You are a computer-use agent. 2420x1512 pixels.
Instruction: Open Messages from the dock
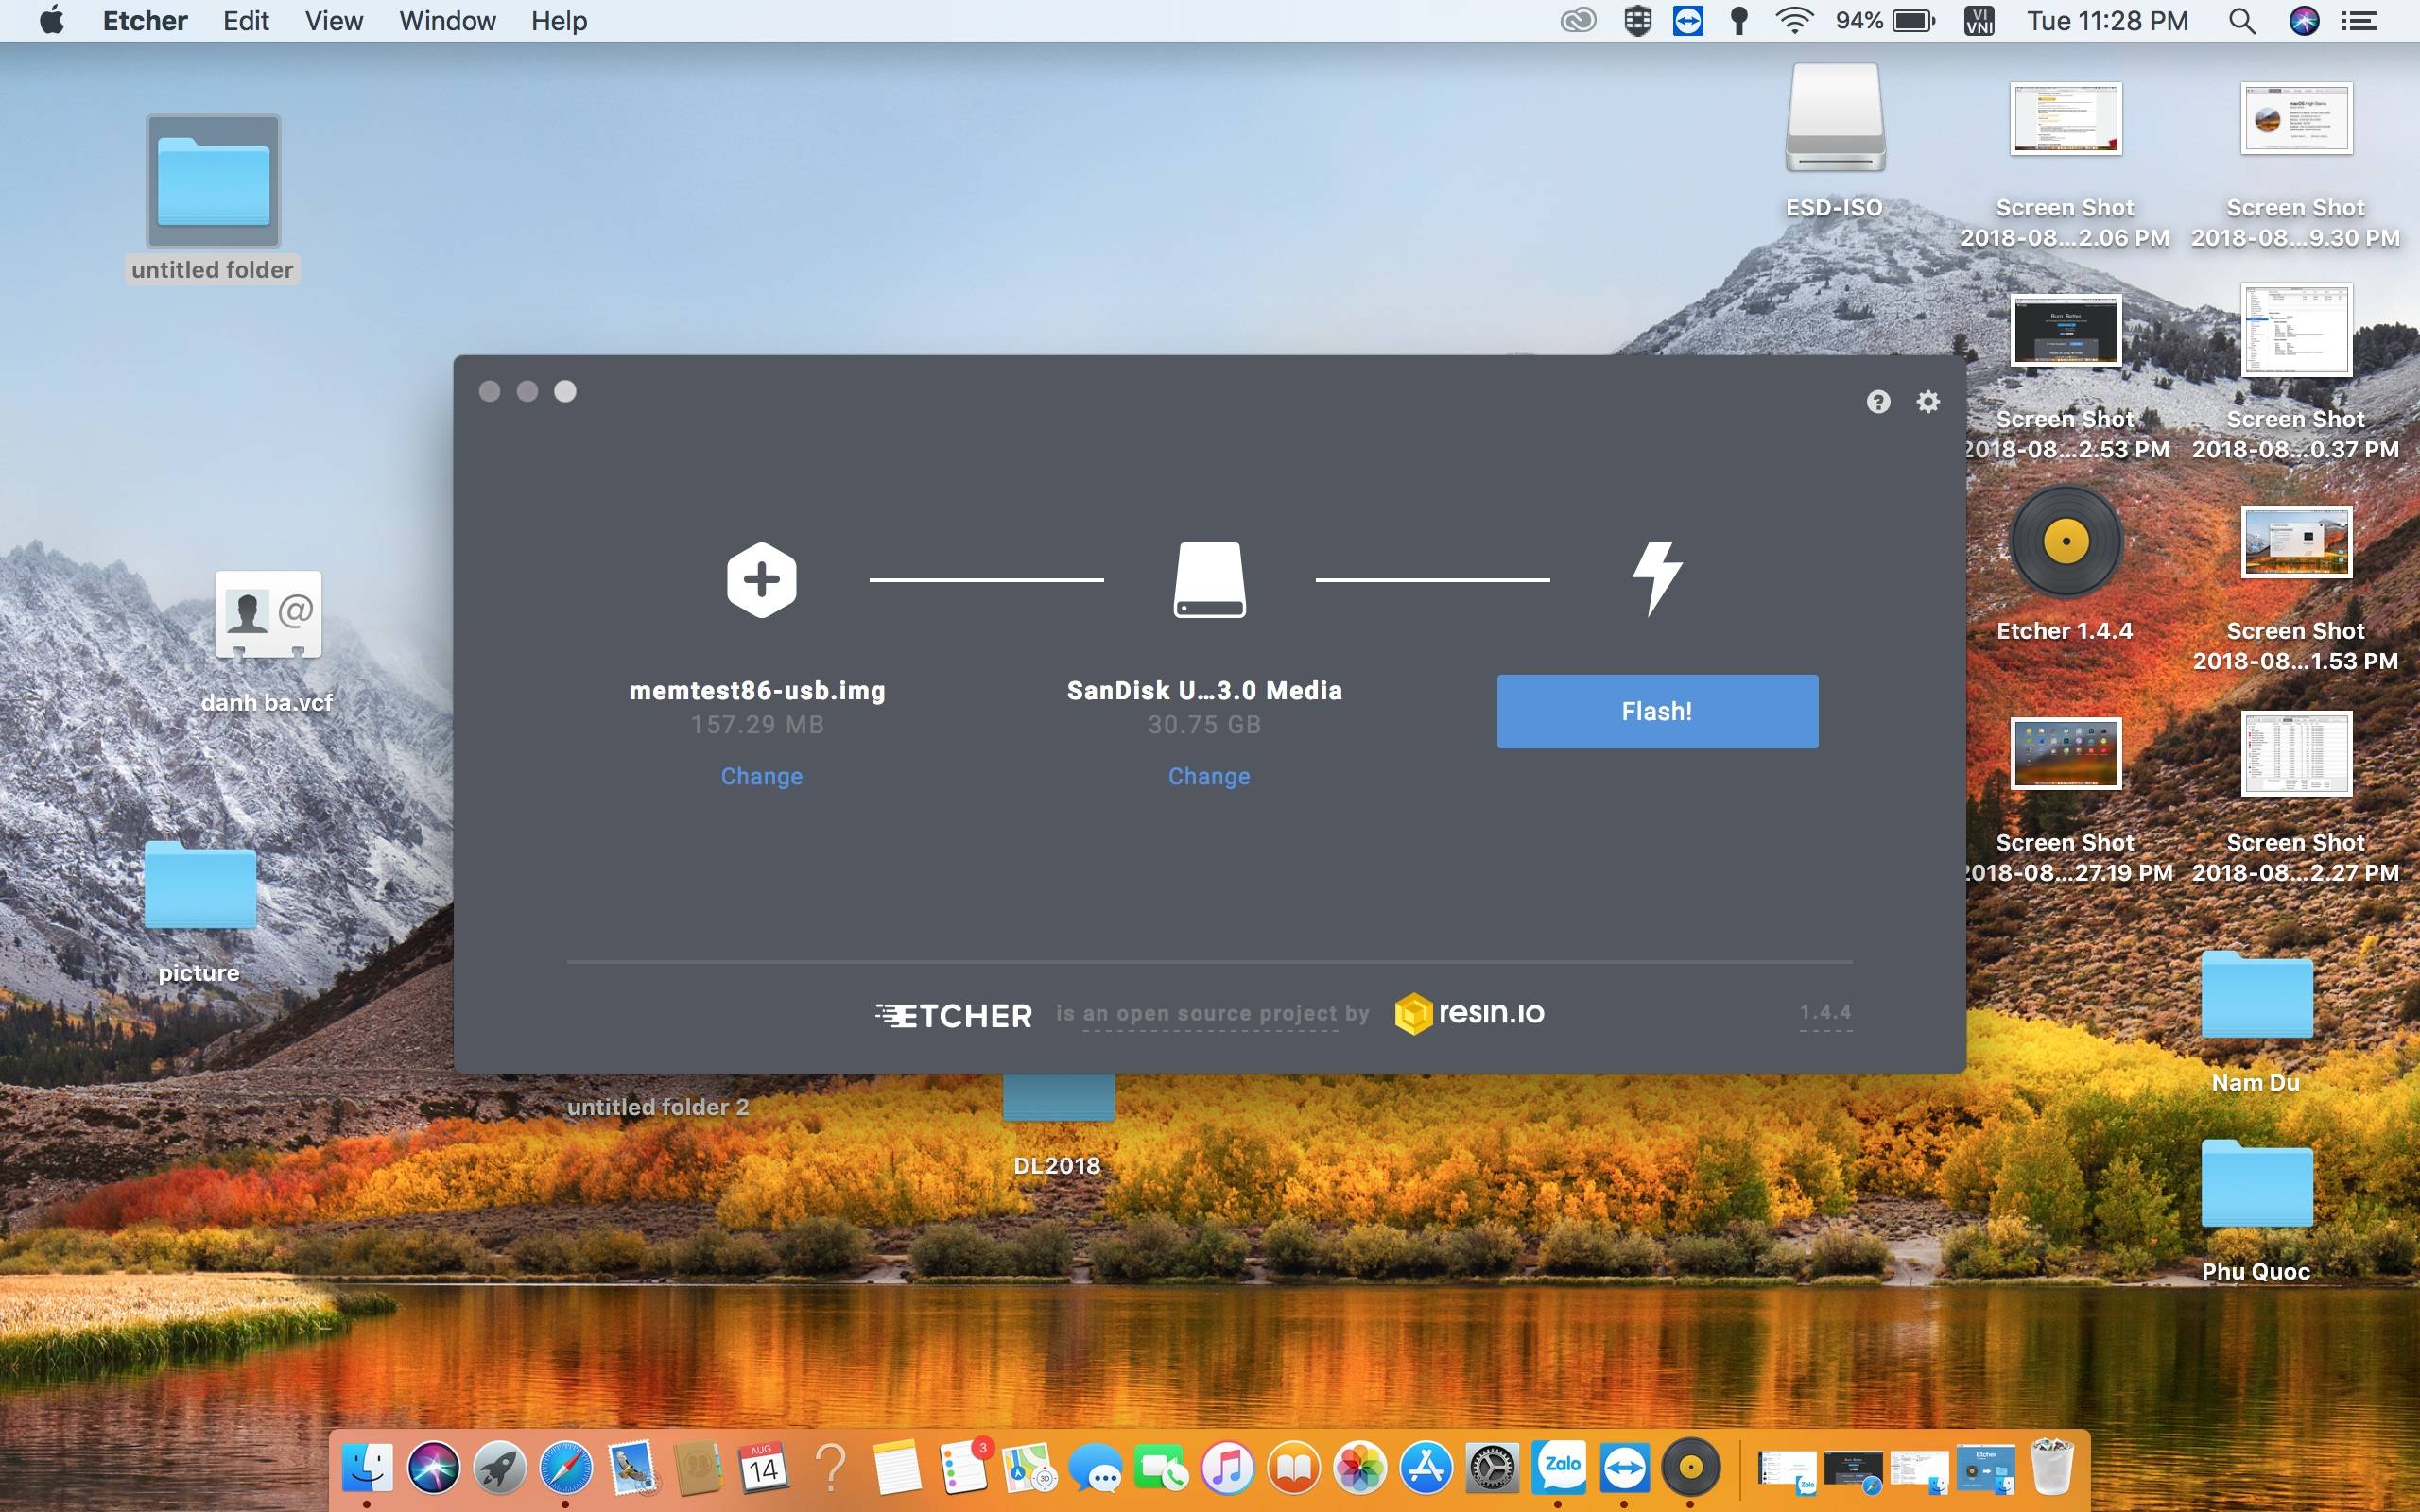coord(1095,1468)
